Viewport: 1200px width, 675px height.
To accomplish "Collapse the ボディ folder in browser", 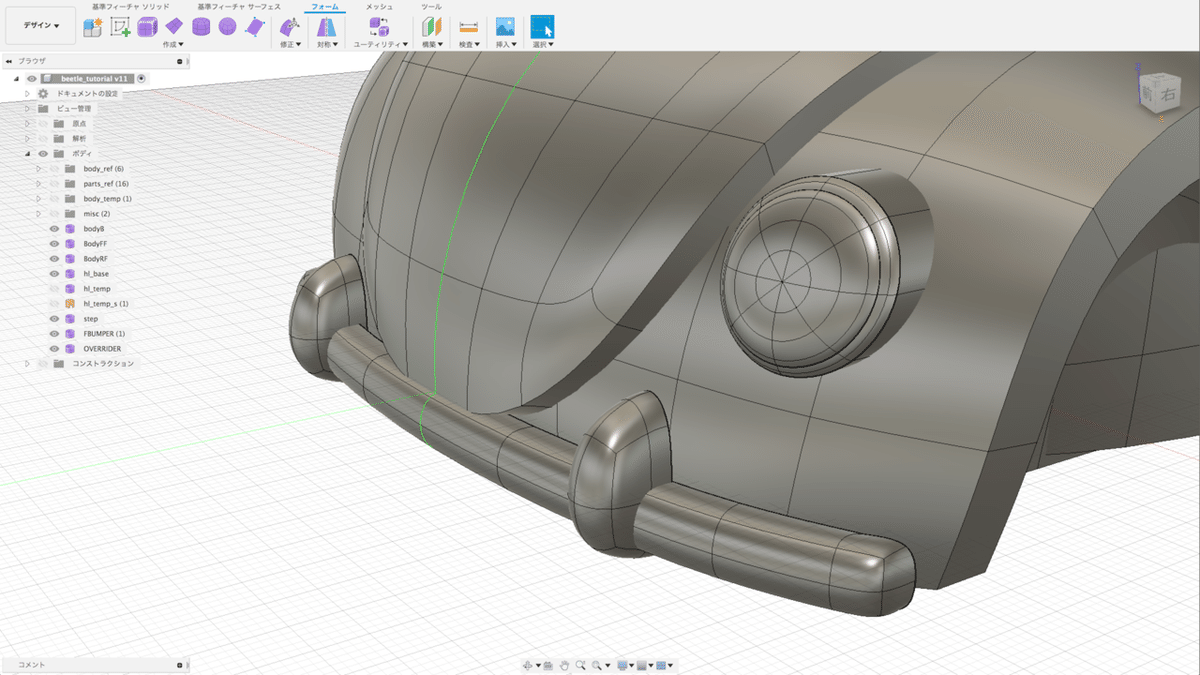I will point(29,154).
